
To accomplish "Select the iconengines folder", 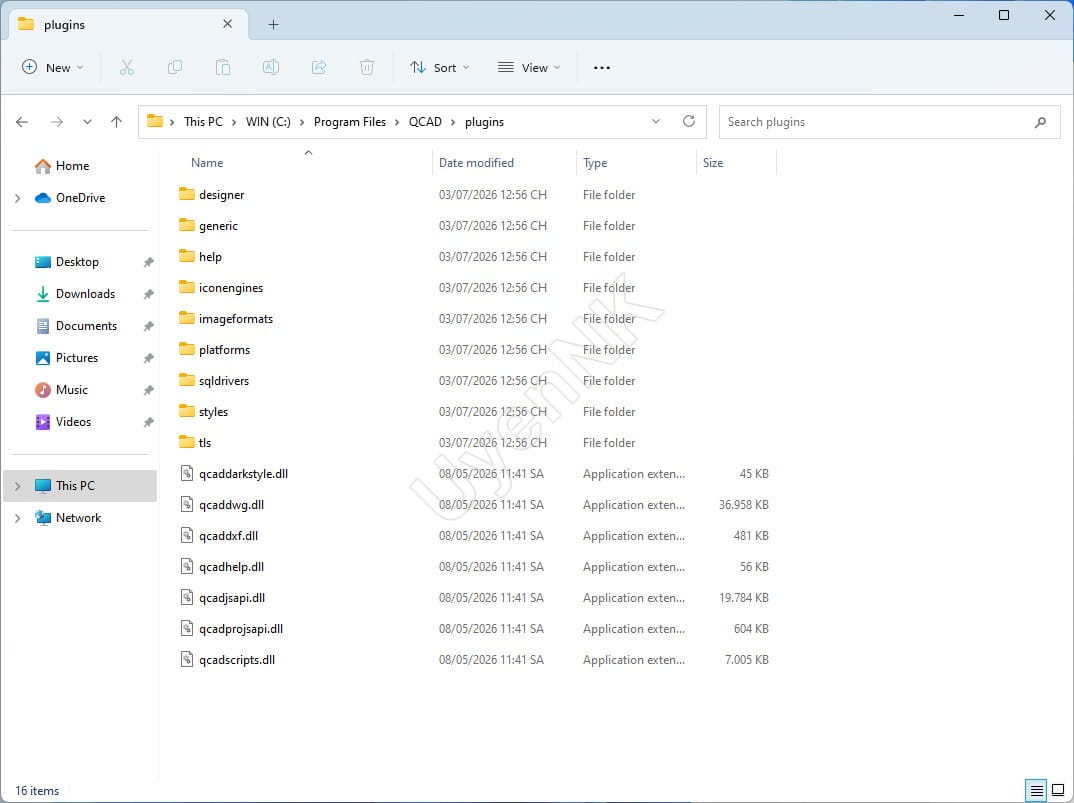I will click(x=231, y=288).
